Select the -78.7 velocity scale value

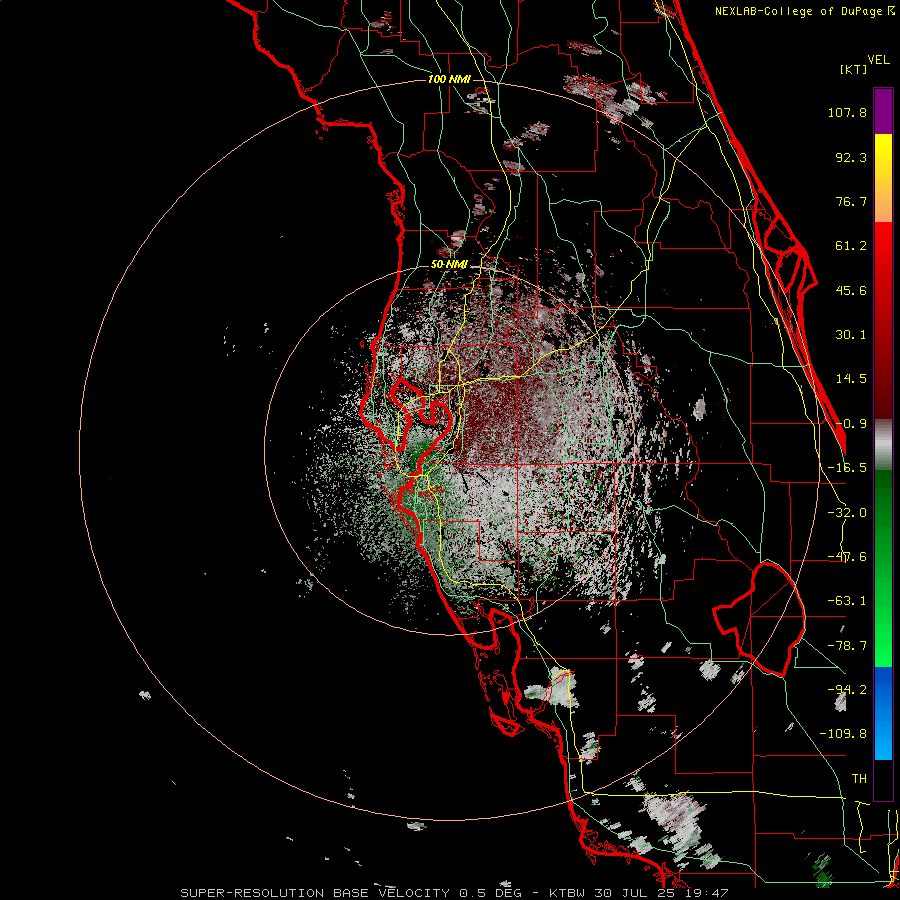tap(847, 646)
